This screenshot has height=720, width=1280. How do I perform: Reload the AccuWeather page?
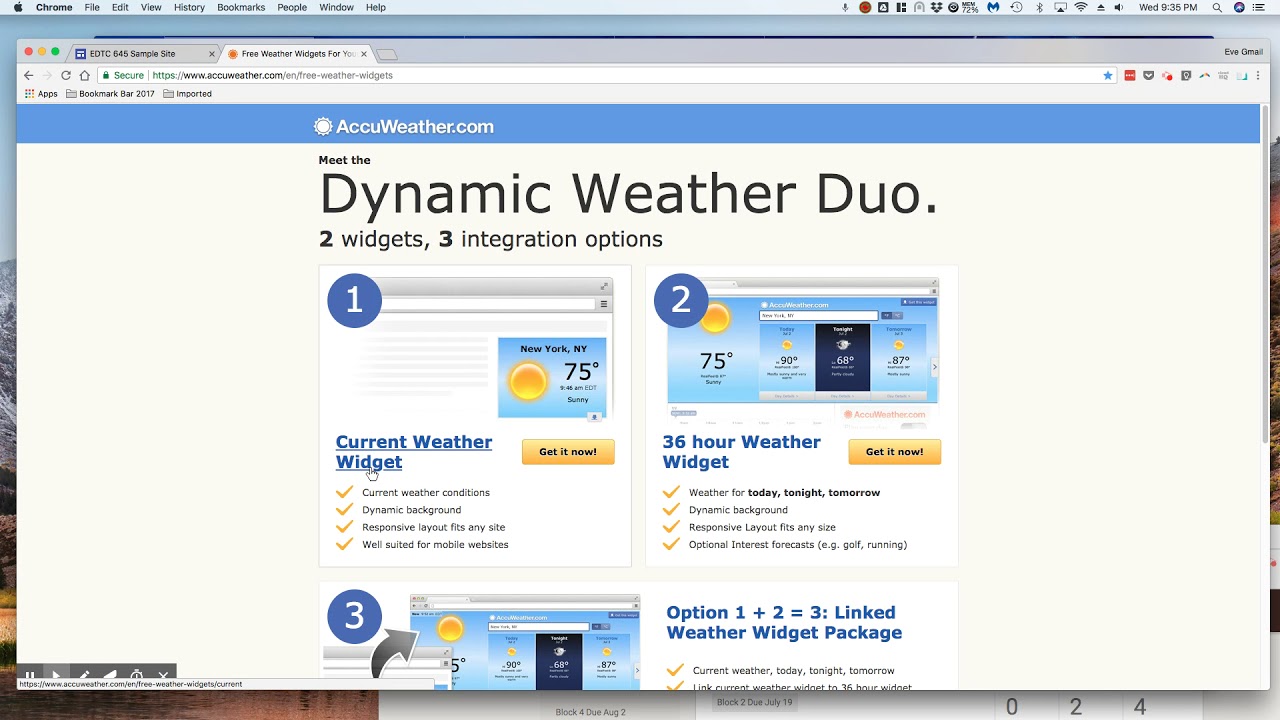tap(66, 75)
